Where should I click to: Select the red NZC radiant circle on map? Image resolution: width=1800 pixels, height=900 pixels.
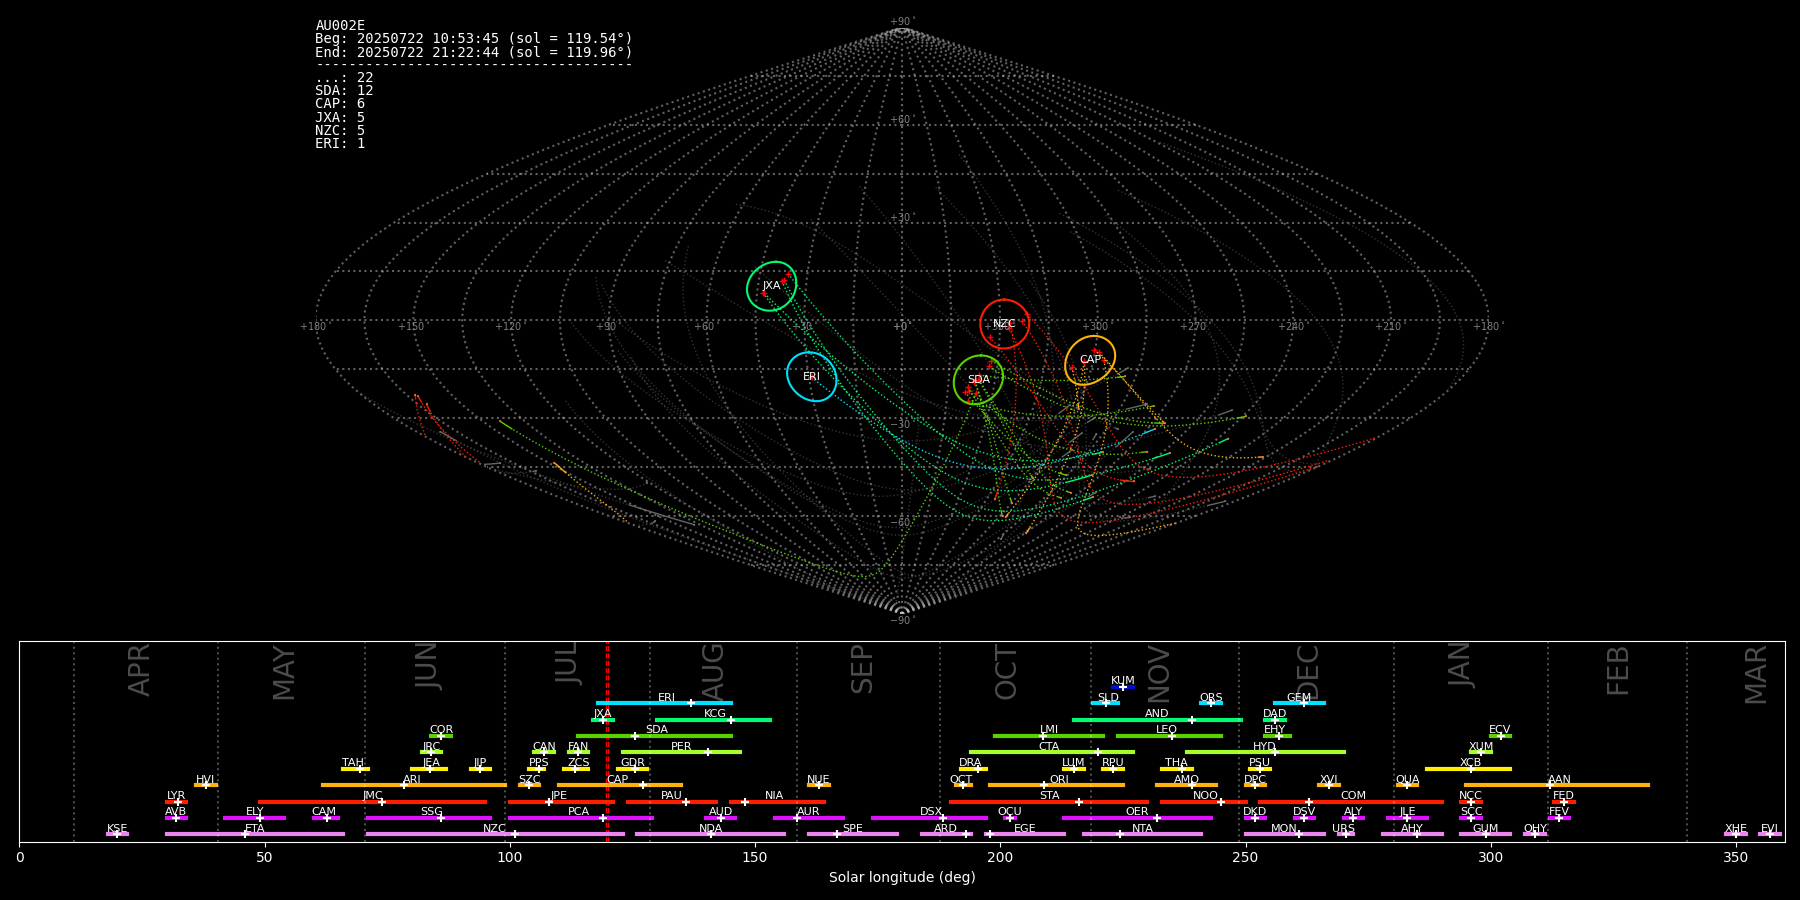pyautogui.click(x=1004, y=324)
